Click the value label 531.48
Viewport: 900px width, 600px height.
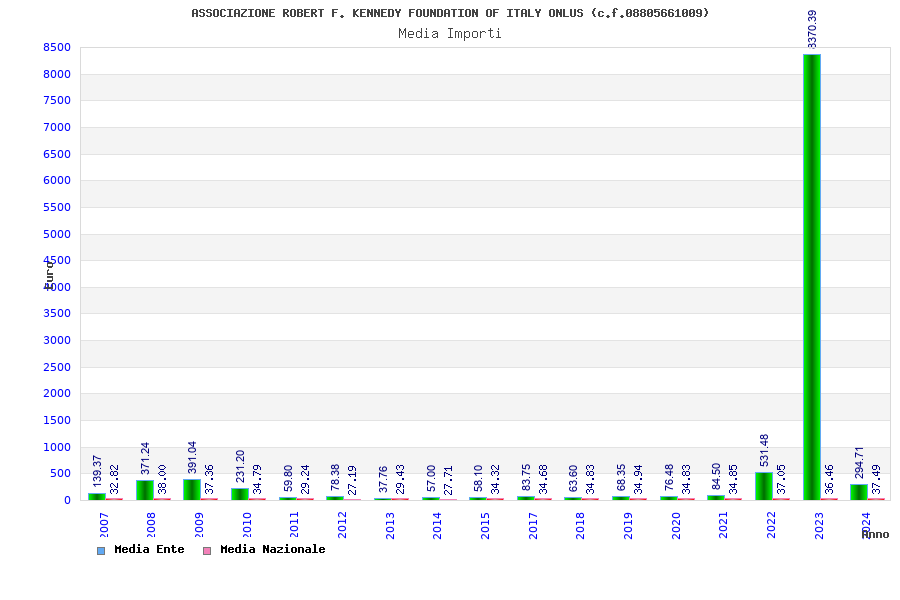(764, 450)
